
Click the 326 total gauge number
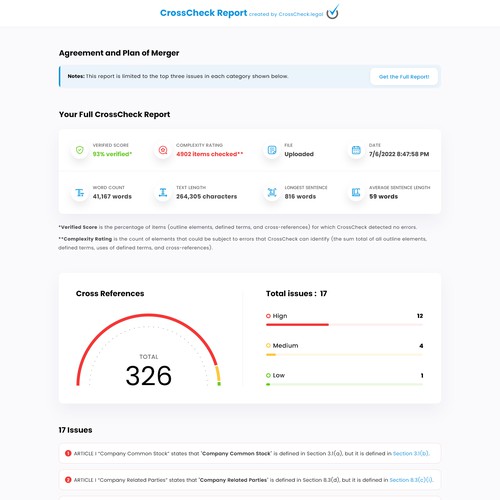149,376
